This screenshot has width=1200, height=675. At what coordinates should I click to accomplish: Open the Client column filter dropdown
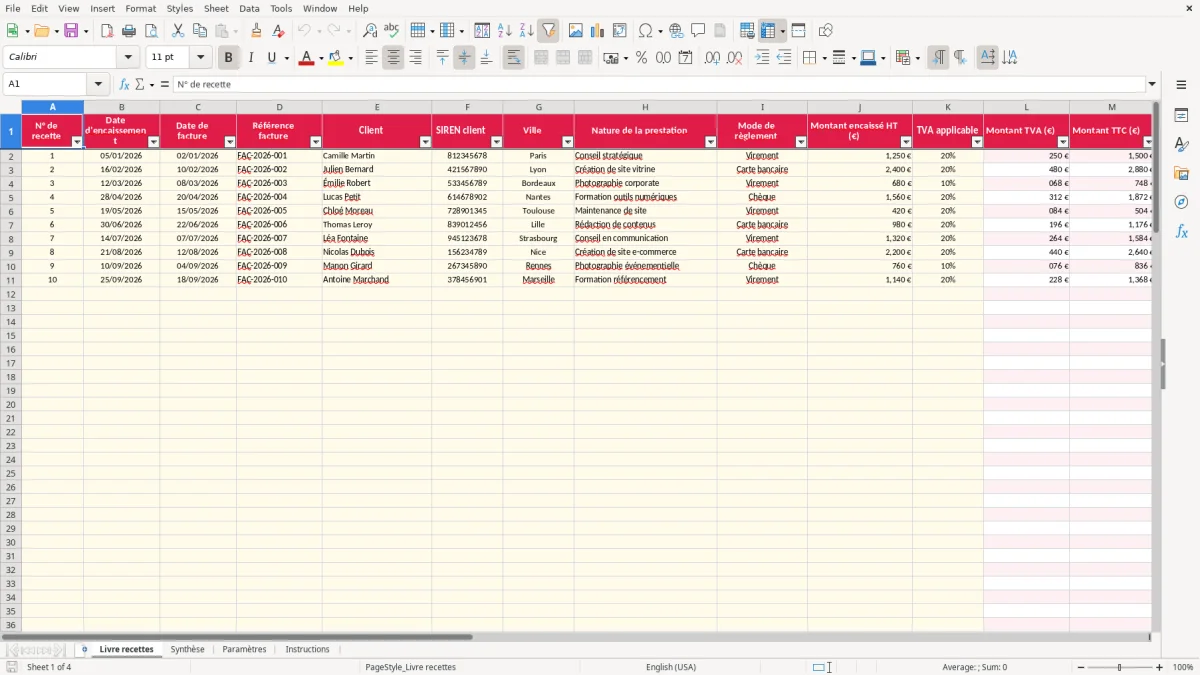[425, 142]
